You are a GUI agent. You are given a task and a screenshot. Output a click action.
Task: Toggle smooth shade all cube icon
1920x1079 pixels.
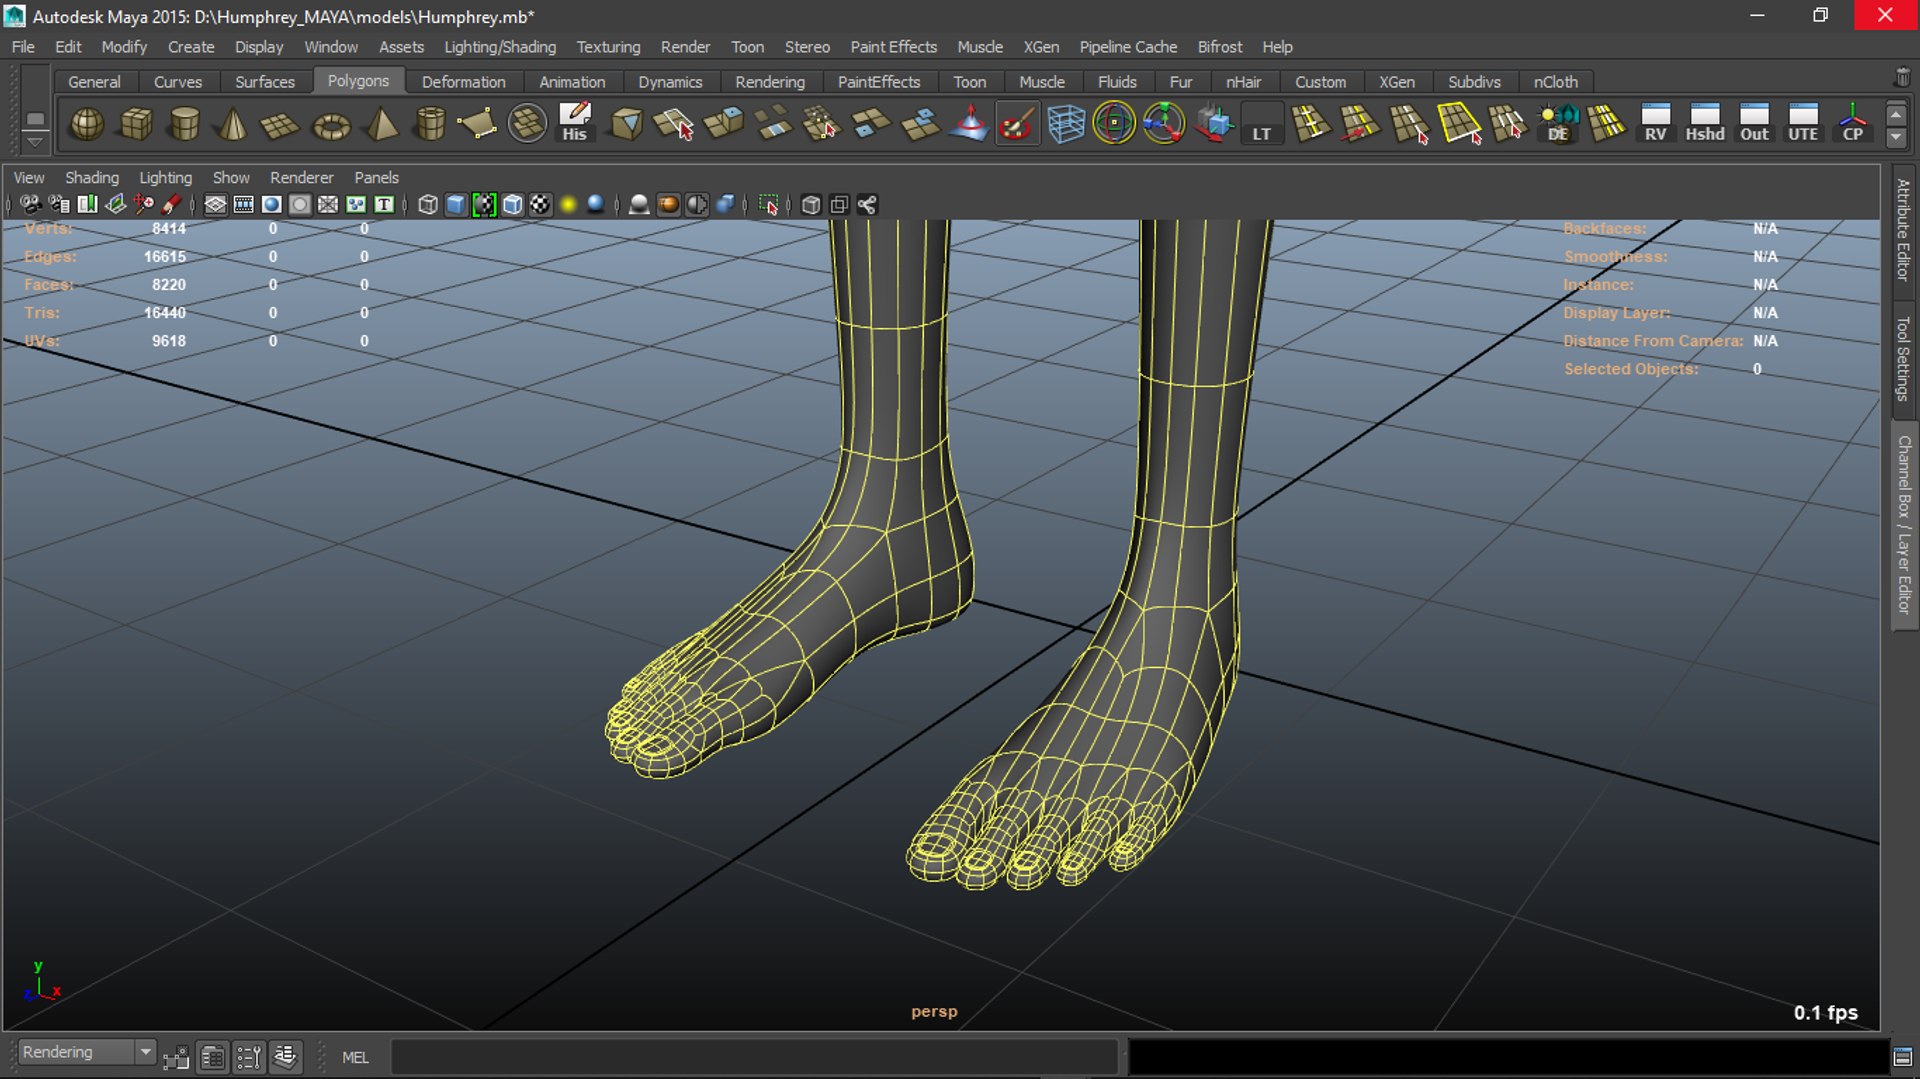[x=456, y=205]
